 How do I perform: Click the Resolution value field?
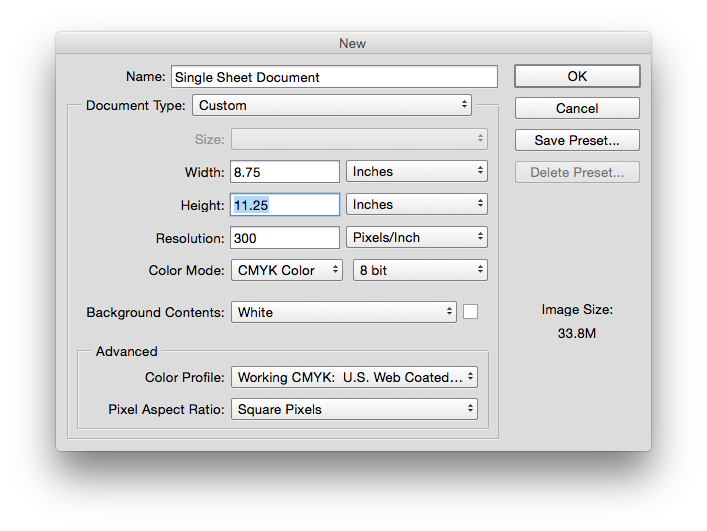[x=285, y=238]
